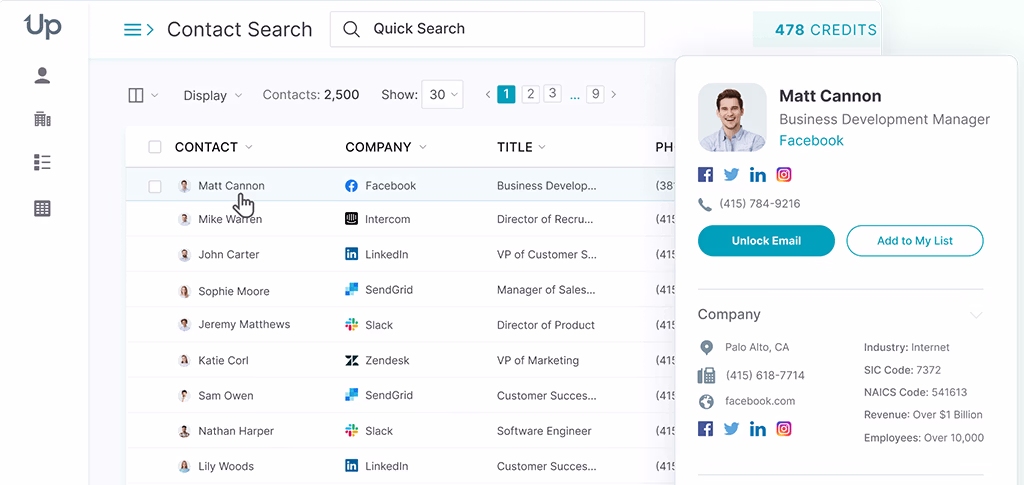This screenshot has height=485, width=1024.
Task: Collapse the Company section chevron
Action: coord(976,315)
